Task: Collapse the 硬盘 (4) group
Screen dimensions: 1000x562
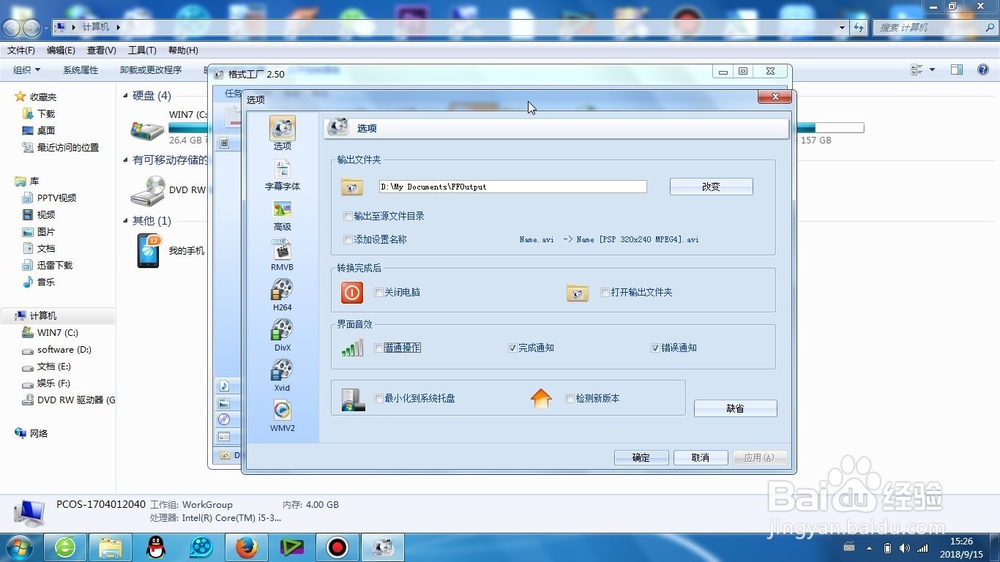Action: pyautogui.click(x=126, y=96)
